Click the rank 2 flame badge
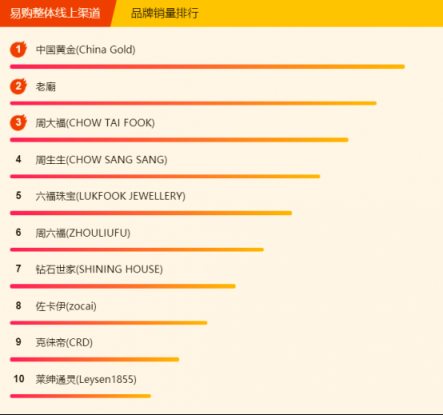443x415 pixels. 18,86
